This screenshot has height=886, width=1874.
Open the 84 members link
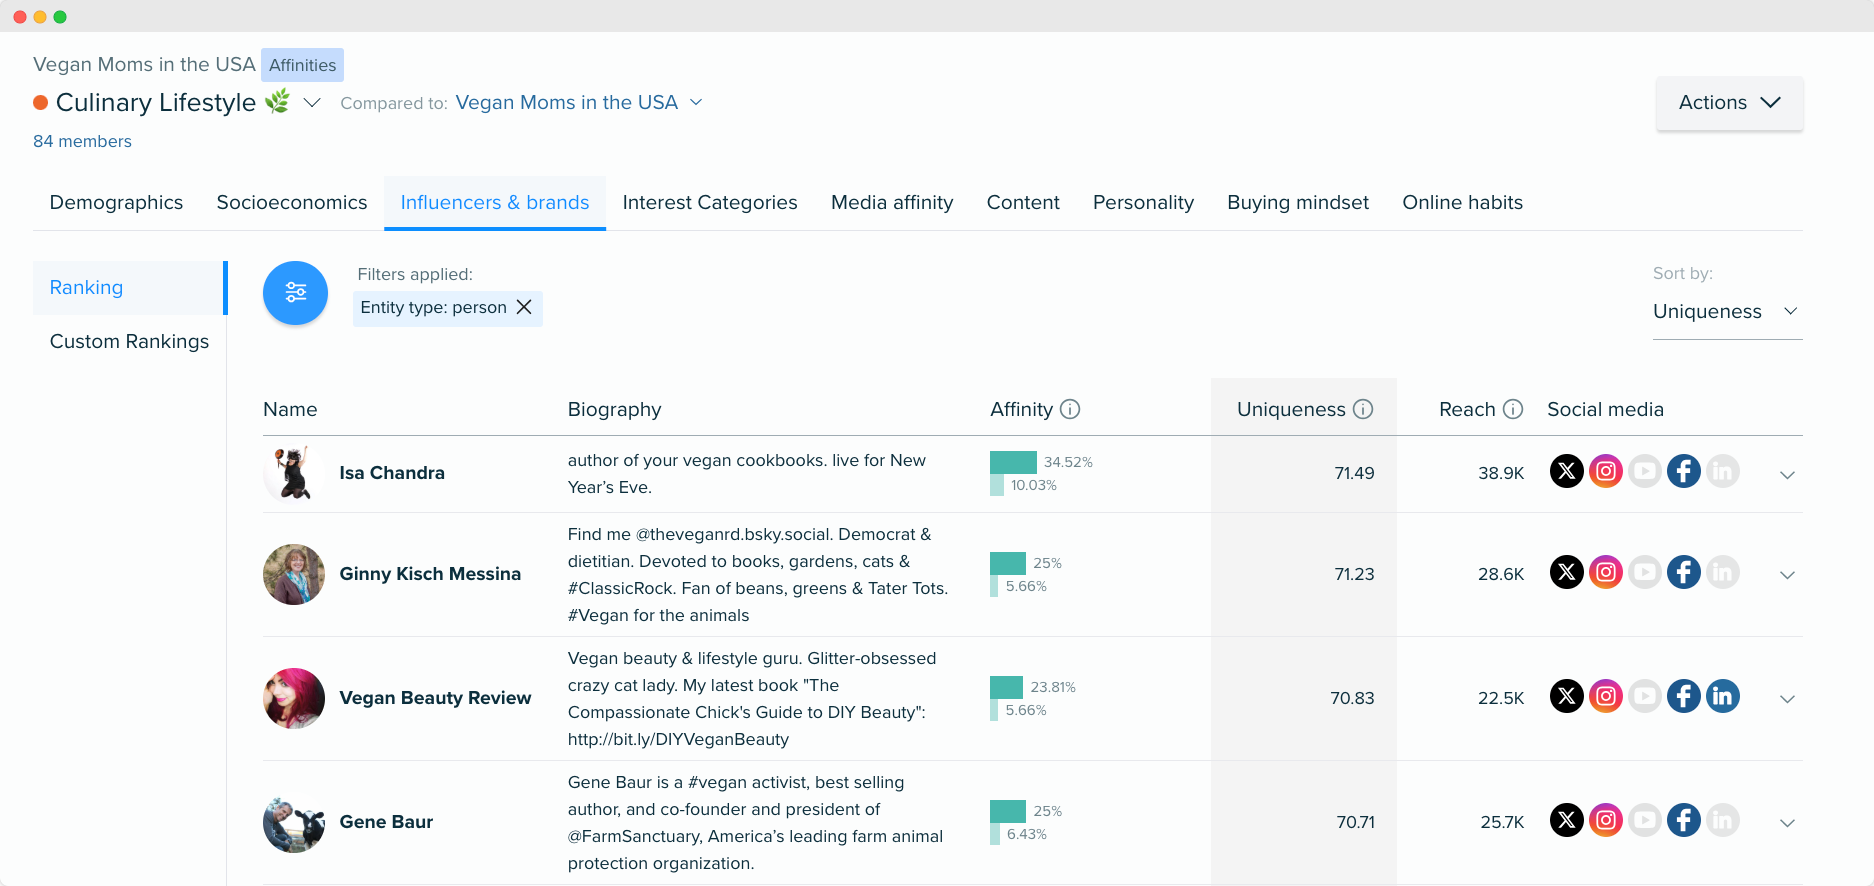point(82,142)
